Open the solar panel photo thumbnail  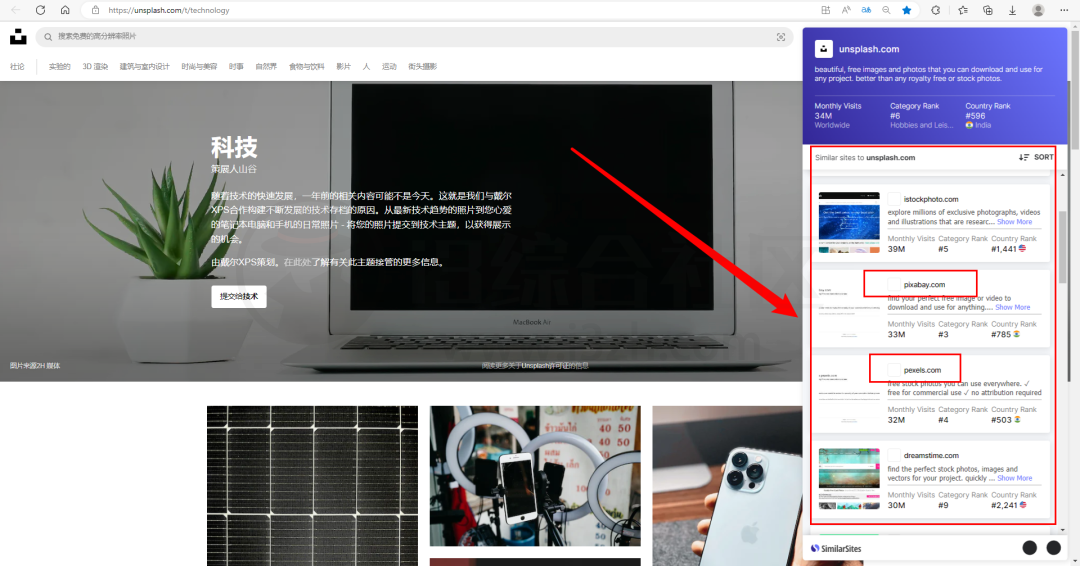pos(312,485)
